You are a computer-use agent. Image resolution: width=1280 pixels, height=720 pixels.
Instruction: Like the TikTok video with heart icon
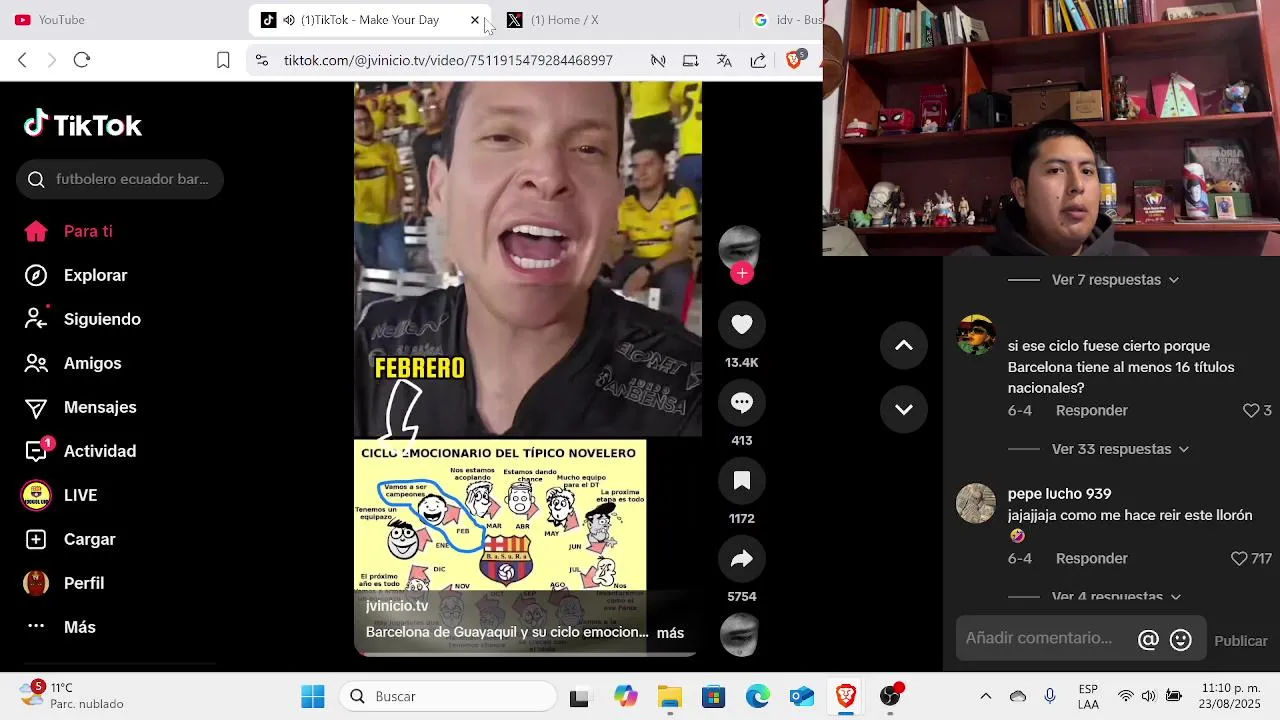[x=742, y=324]
